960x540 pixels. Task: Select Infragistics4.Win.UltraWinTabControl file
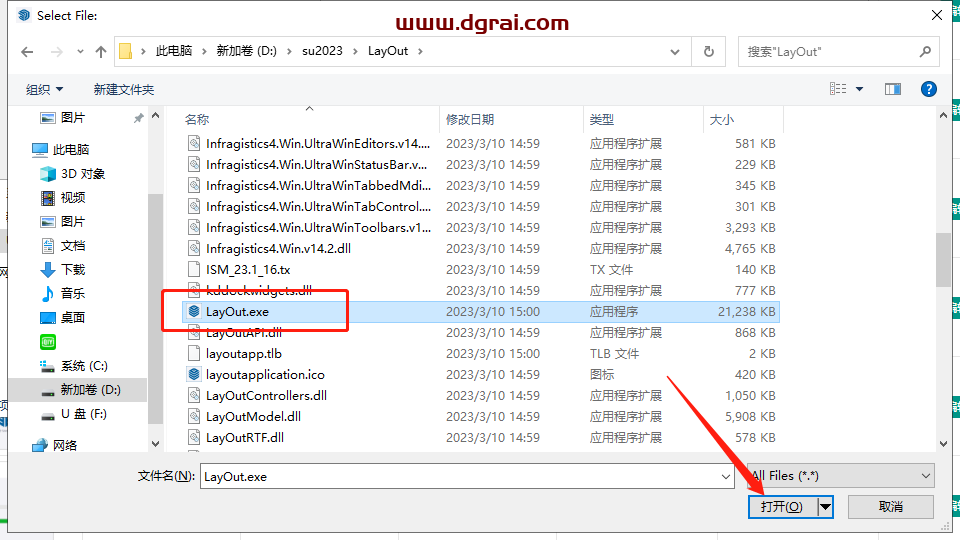tap(318, 206)
